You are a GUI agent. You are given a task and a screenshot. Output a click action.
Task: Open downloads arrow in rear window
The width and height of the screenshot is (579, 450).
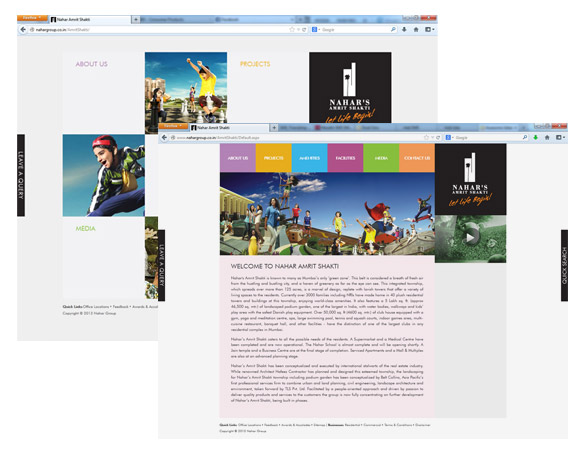(x=404, y=30)
